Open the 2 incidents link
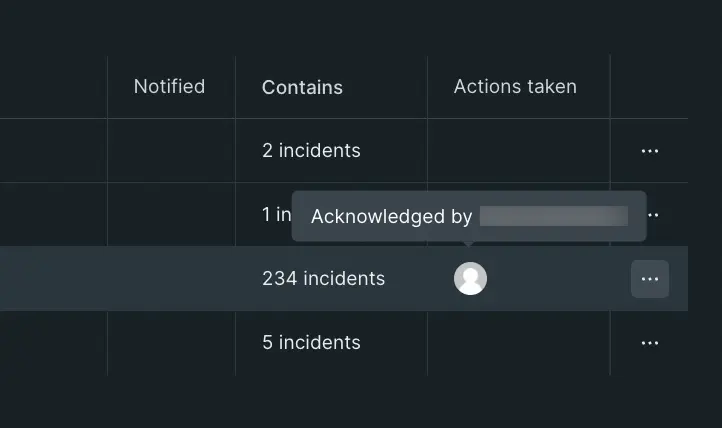This screenshot has width=722, height=428. point(311,150)
